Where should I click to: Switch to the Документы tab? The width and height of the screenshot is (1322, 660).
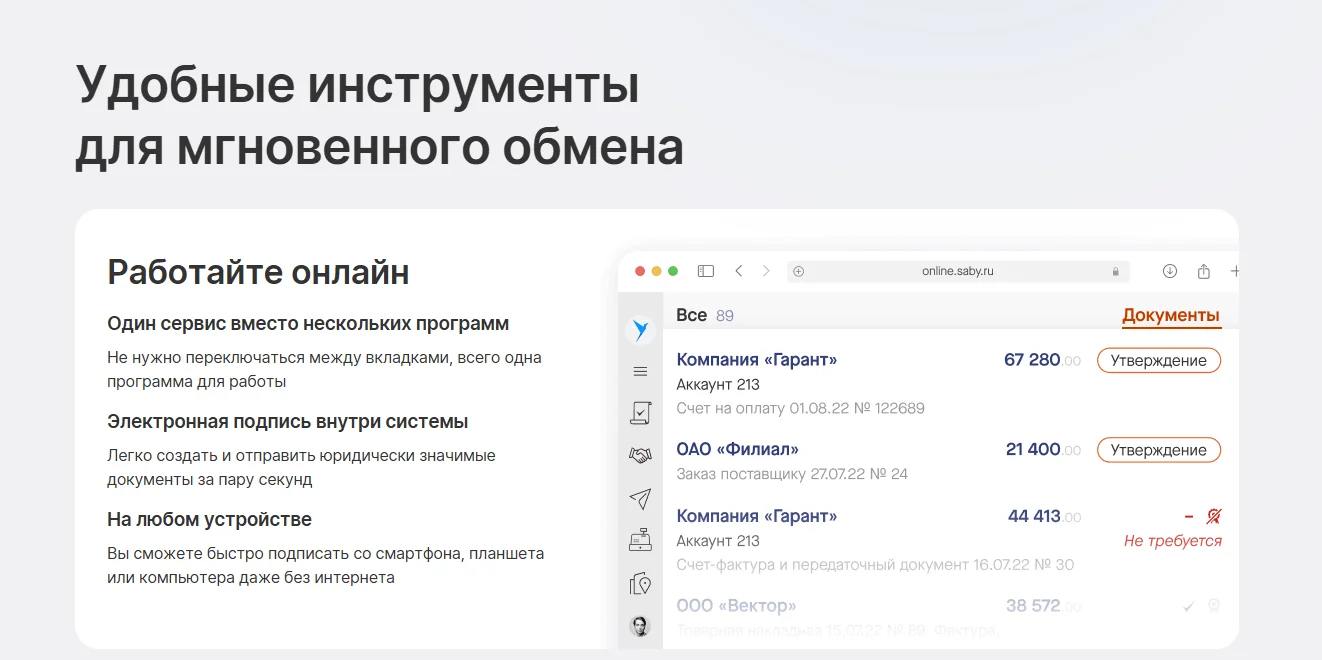click(1171, 316)
